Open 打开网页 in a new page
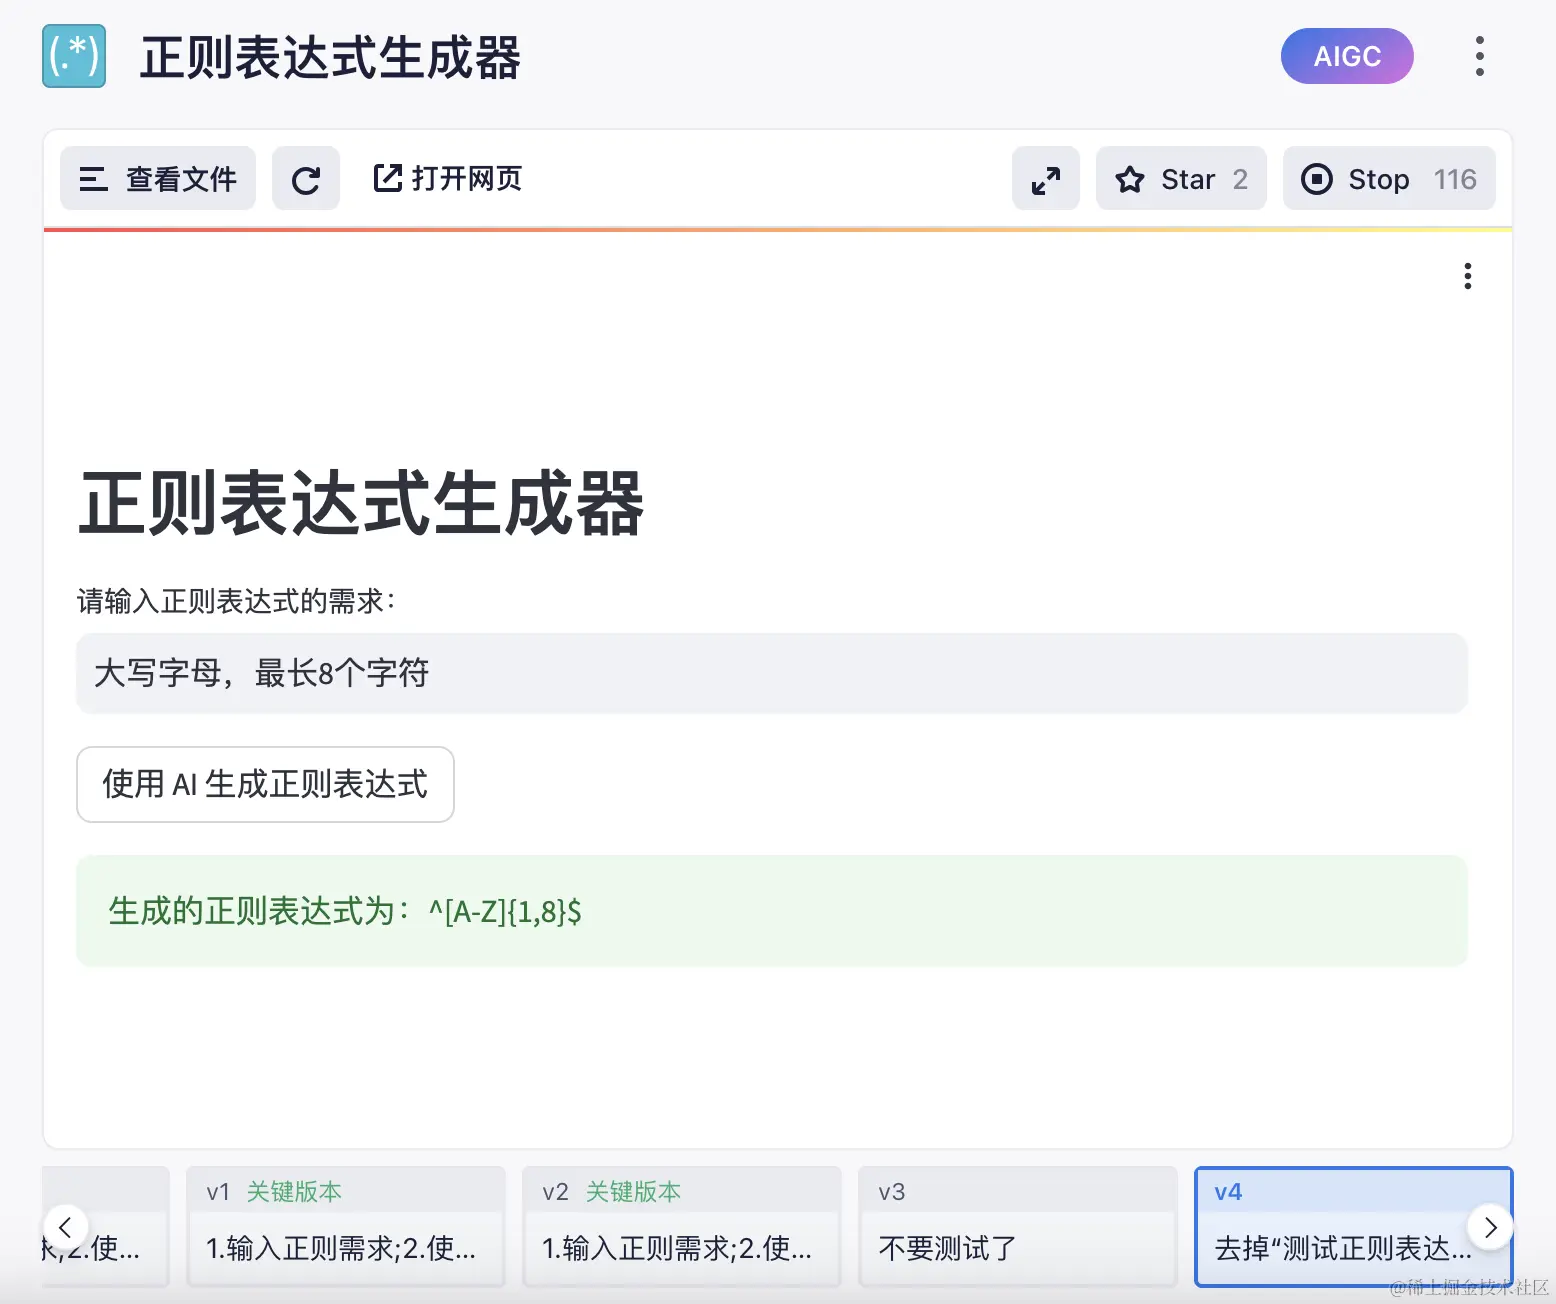This screenshot has height=1304, width=1556. coord(447,179)
